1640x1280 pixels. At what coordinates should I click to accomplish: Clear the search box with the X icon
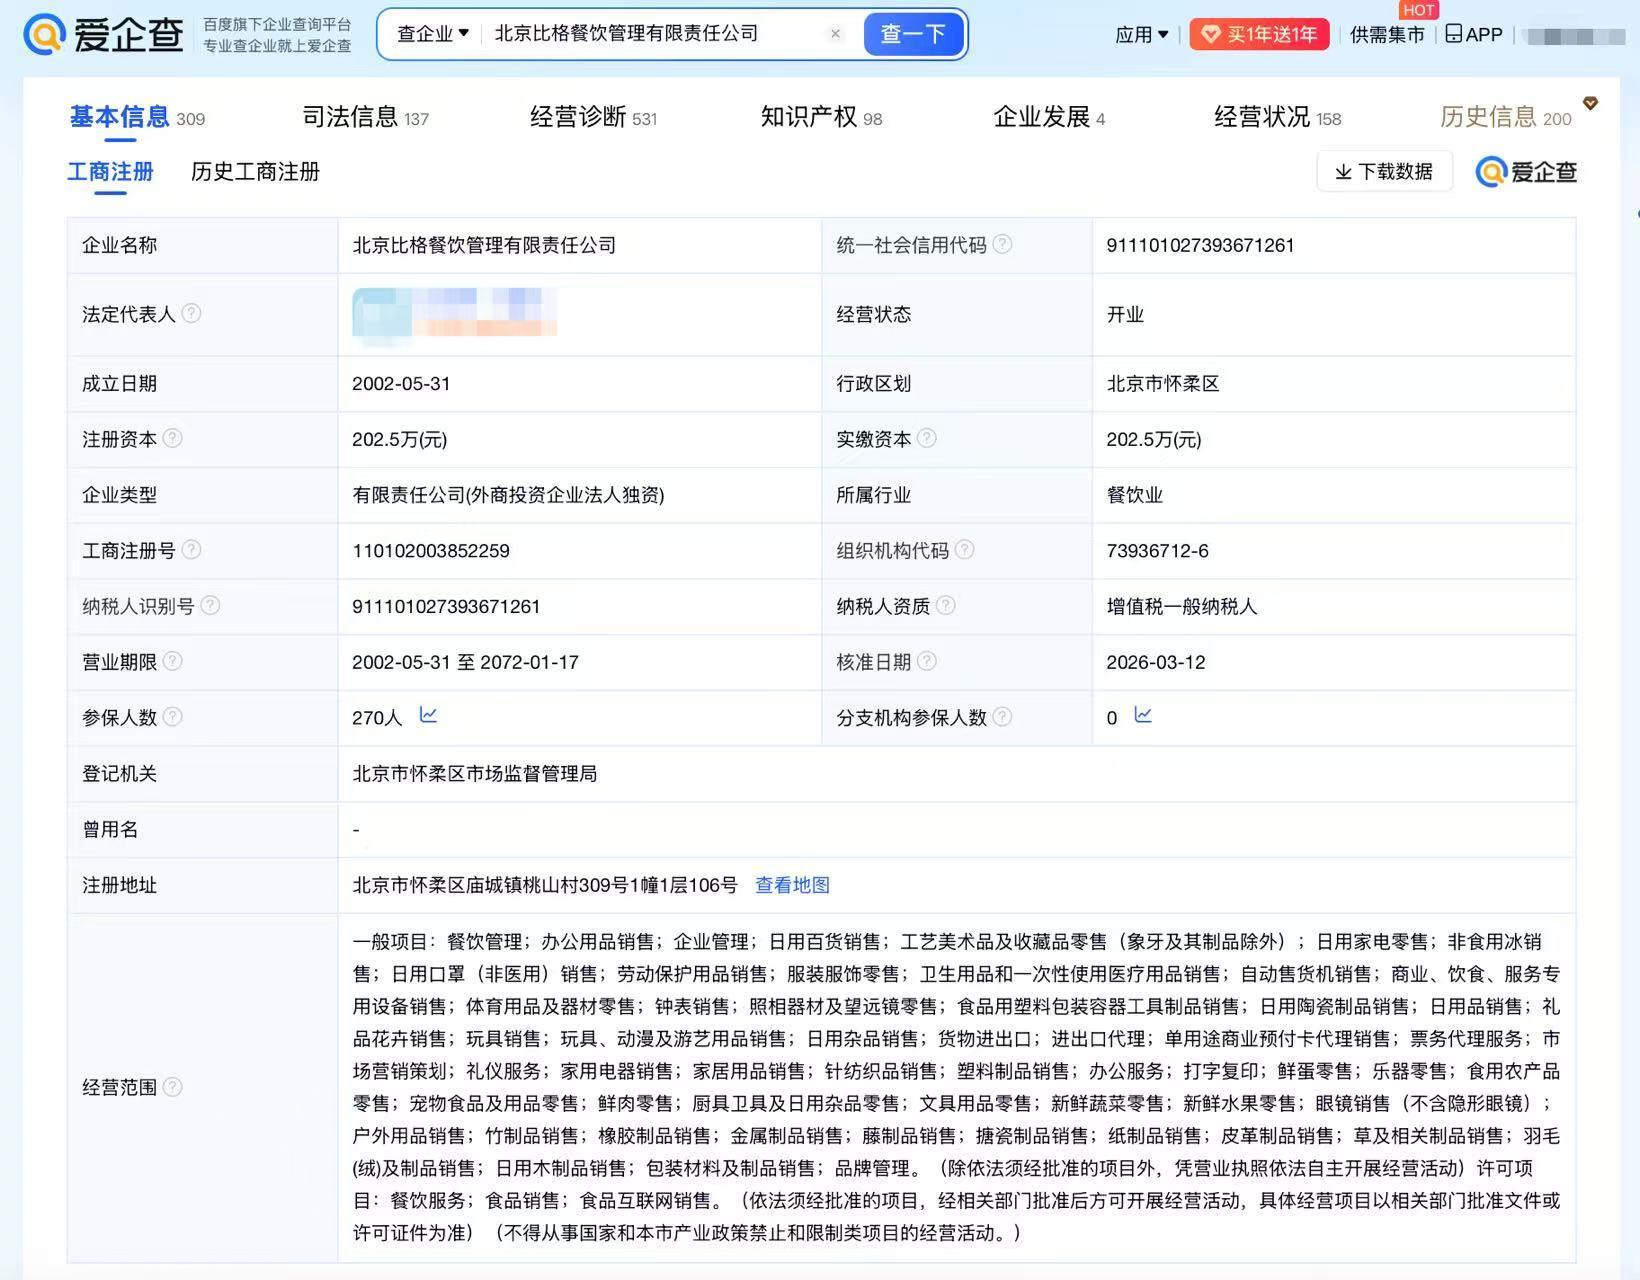click(835, 34)
